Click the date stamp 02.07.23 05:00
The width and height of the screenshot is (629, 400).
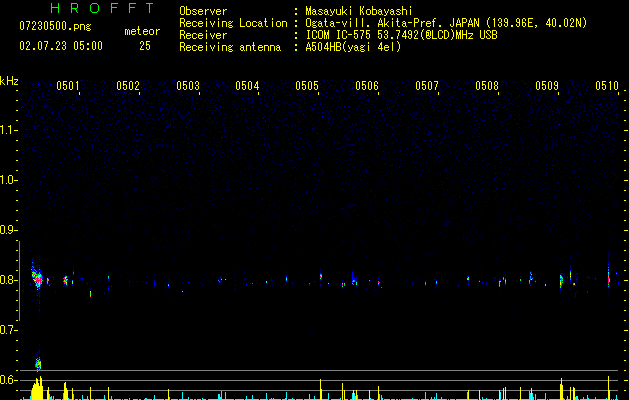[x=61, y=46]
